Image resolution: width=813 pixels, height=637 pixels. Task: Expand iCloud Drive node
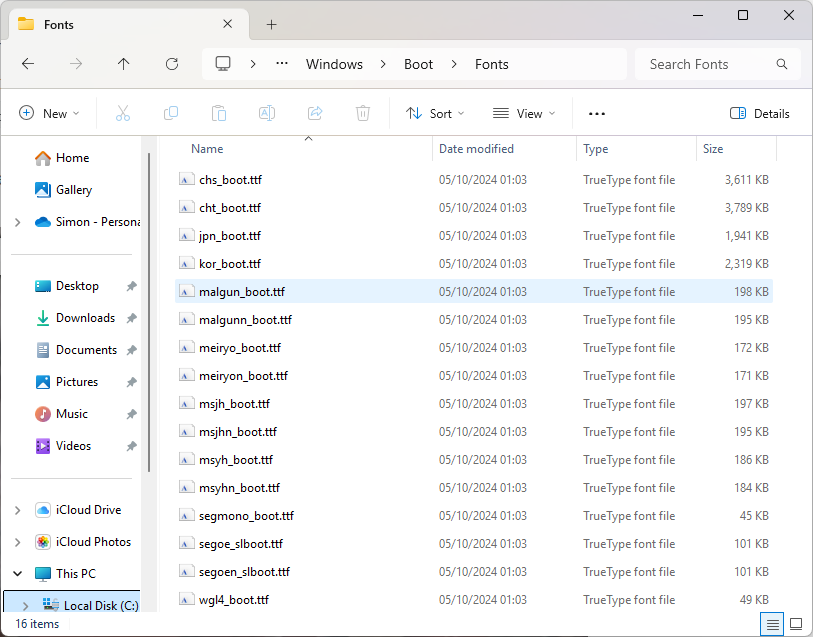[x=18, y=510]
